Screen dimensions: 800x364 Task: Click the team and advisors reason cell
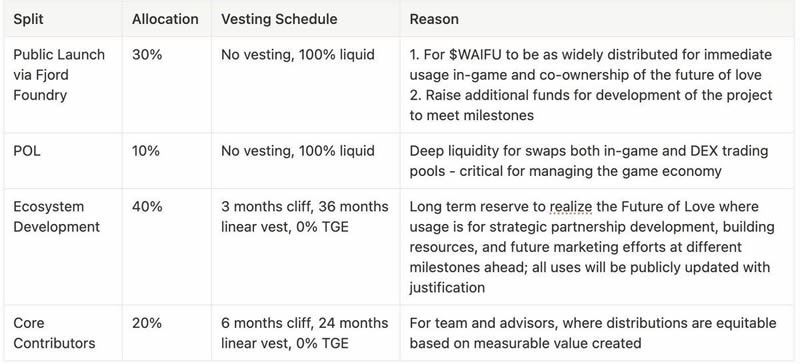click(x=598, y=333)
